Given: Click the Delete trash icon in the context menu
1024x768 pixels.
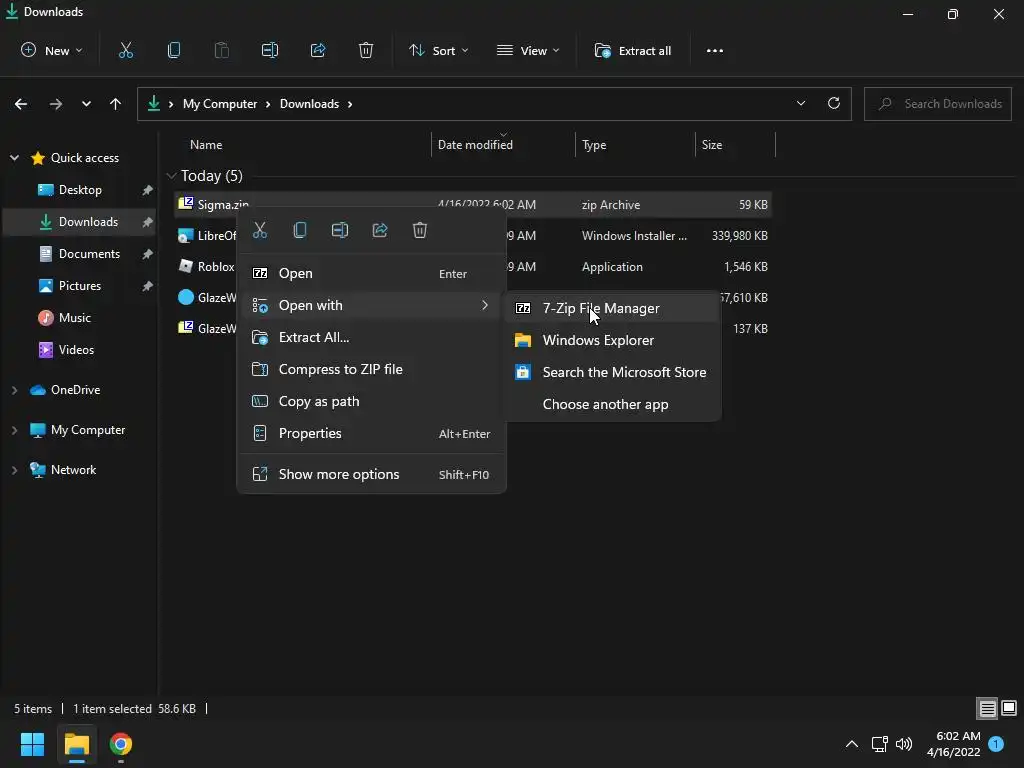Looking at the screenshot, I should coord(420,230).
